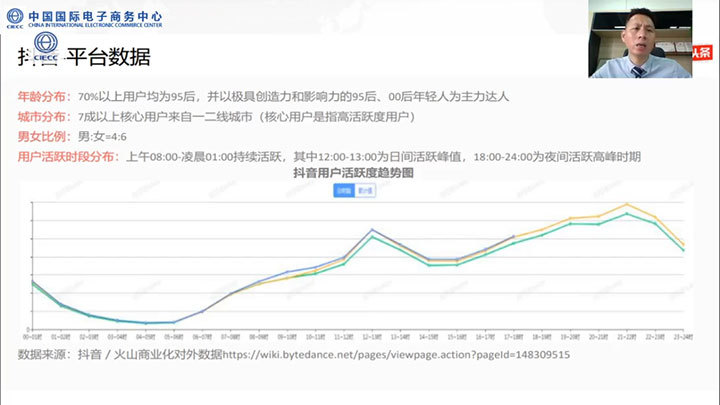This screenshot has width=720, height=405.
Task: Click the blue line peak at 12-13时
Action: 372,229
